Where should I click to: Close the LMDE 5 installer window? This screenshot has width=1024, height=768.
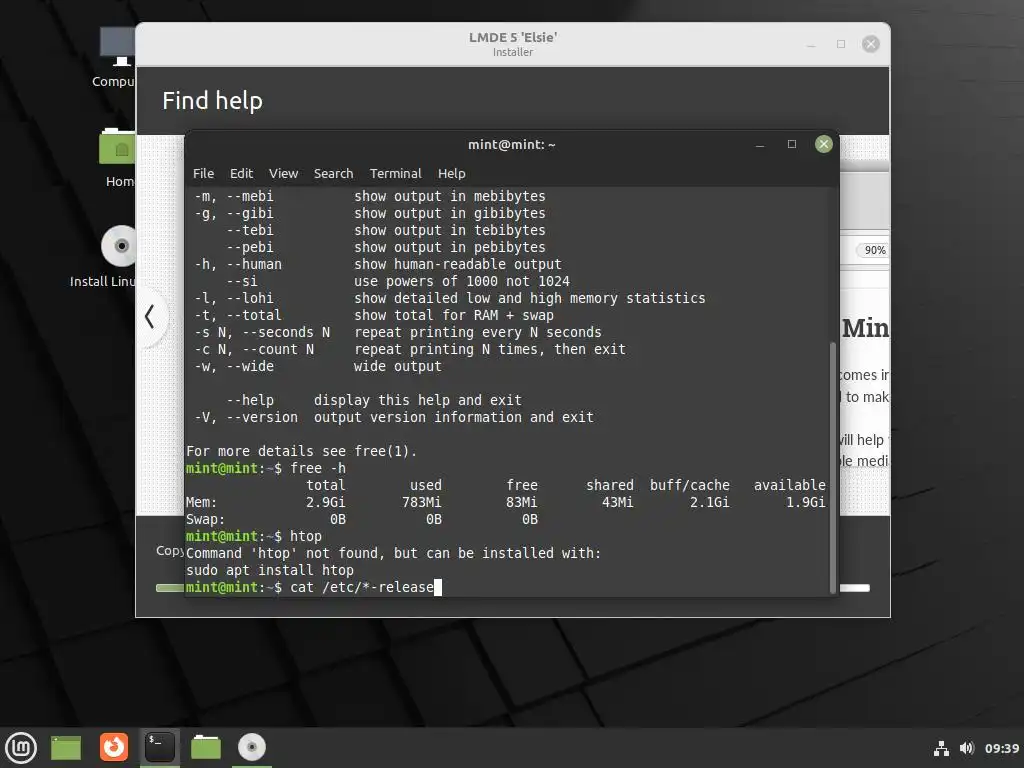(x=871, y=44)
